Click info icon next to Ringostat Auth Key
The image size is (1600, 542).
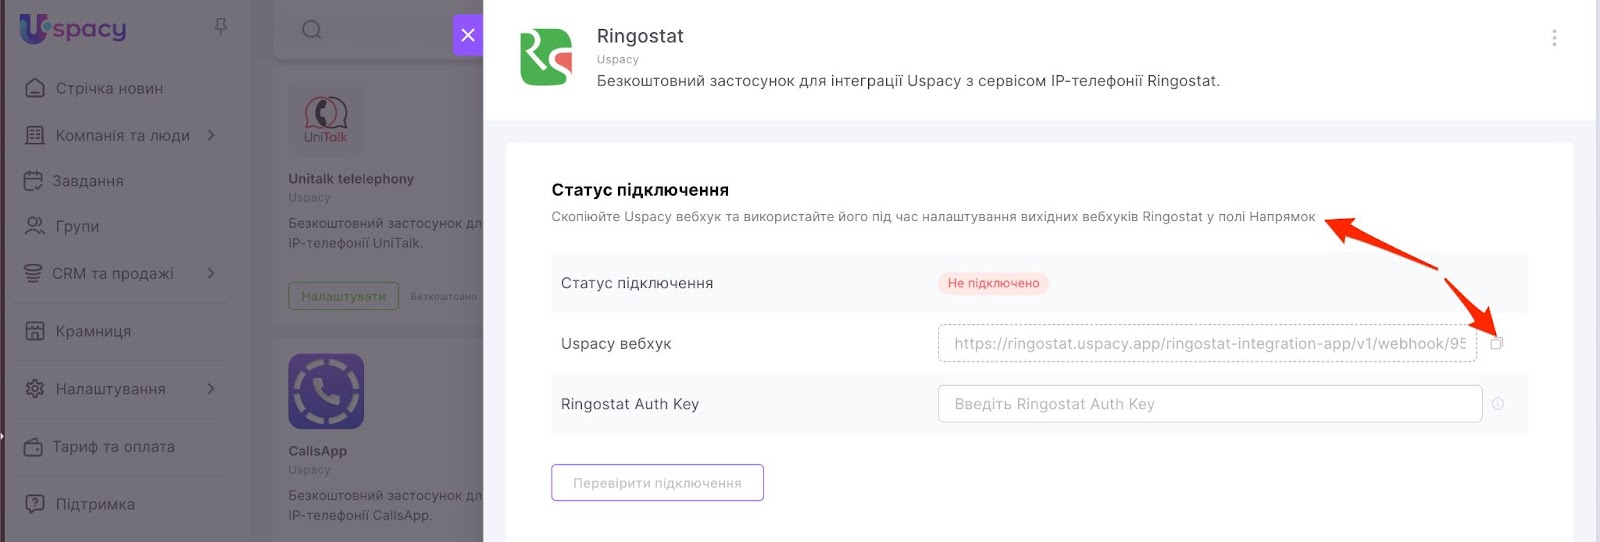point(1498,404)
